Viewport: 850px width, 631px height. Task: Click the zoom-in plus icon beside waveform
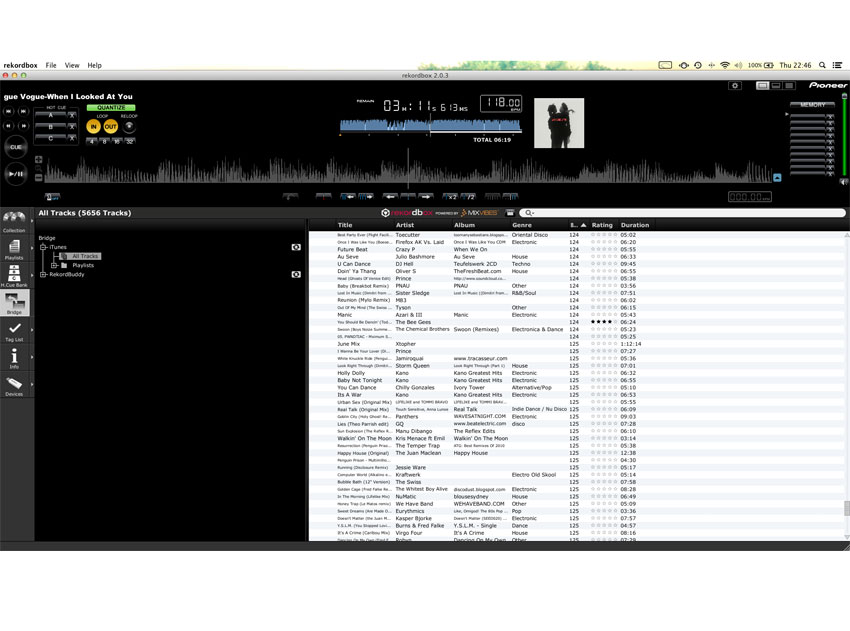(x=38, y=159)
